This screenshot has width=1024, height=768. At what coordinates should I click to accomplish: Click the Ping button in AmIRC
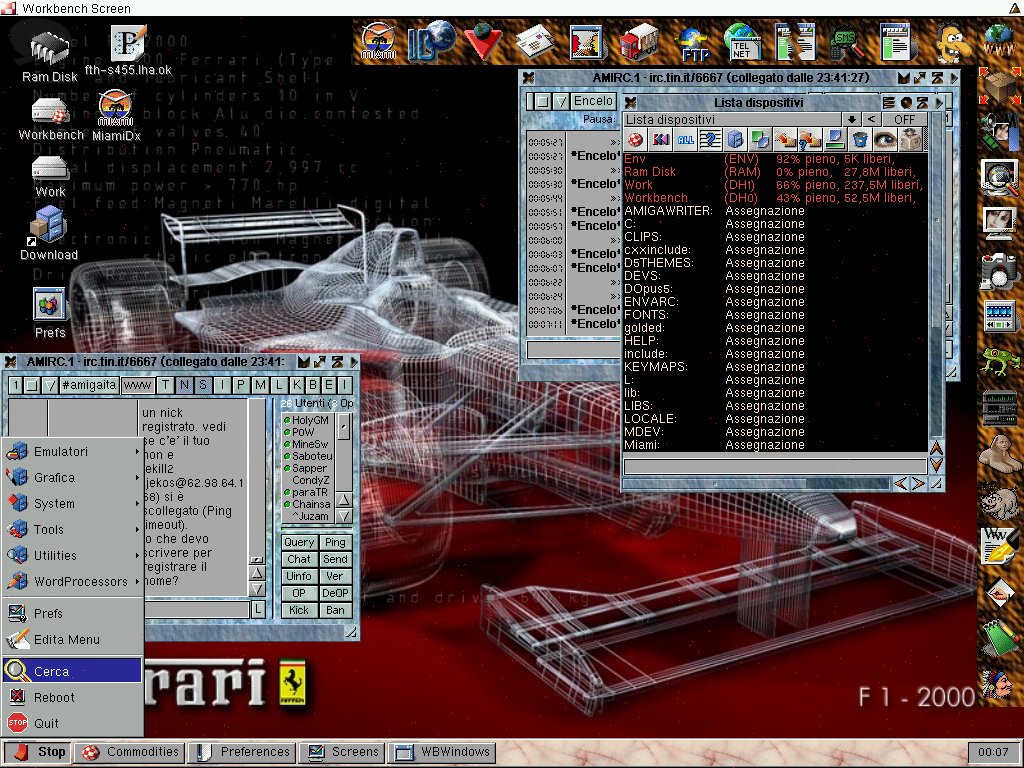[335, 542]
